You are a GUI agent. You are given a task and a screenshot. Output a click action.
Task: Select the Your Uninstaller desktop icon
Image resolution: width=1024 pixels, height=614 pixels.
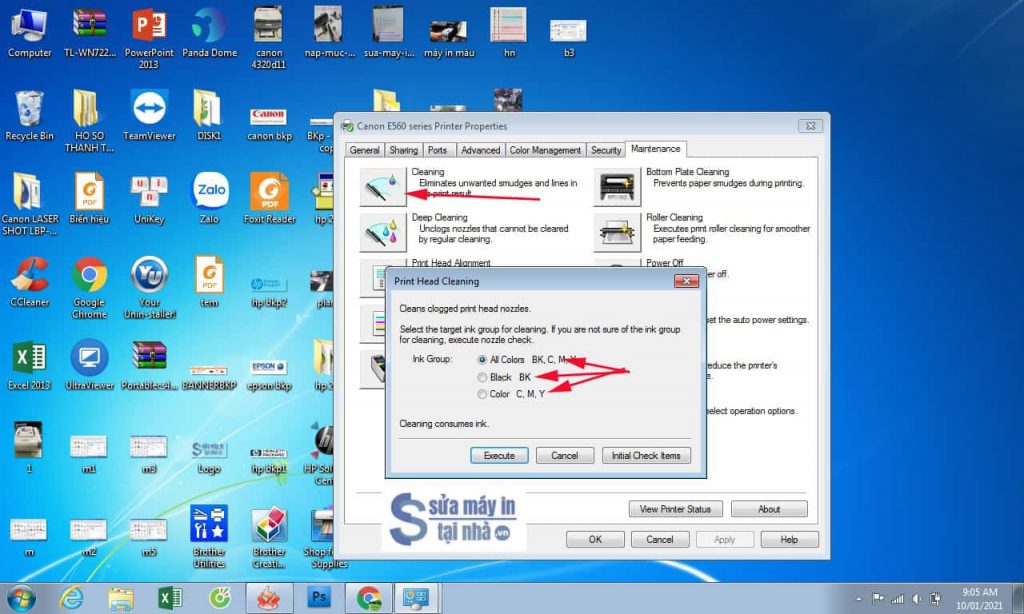(x=149, y=287)
